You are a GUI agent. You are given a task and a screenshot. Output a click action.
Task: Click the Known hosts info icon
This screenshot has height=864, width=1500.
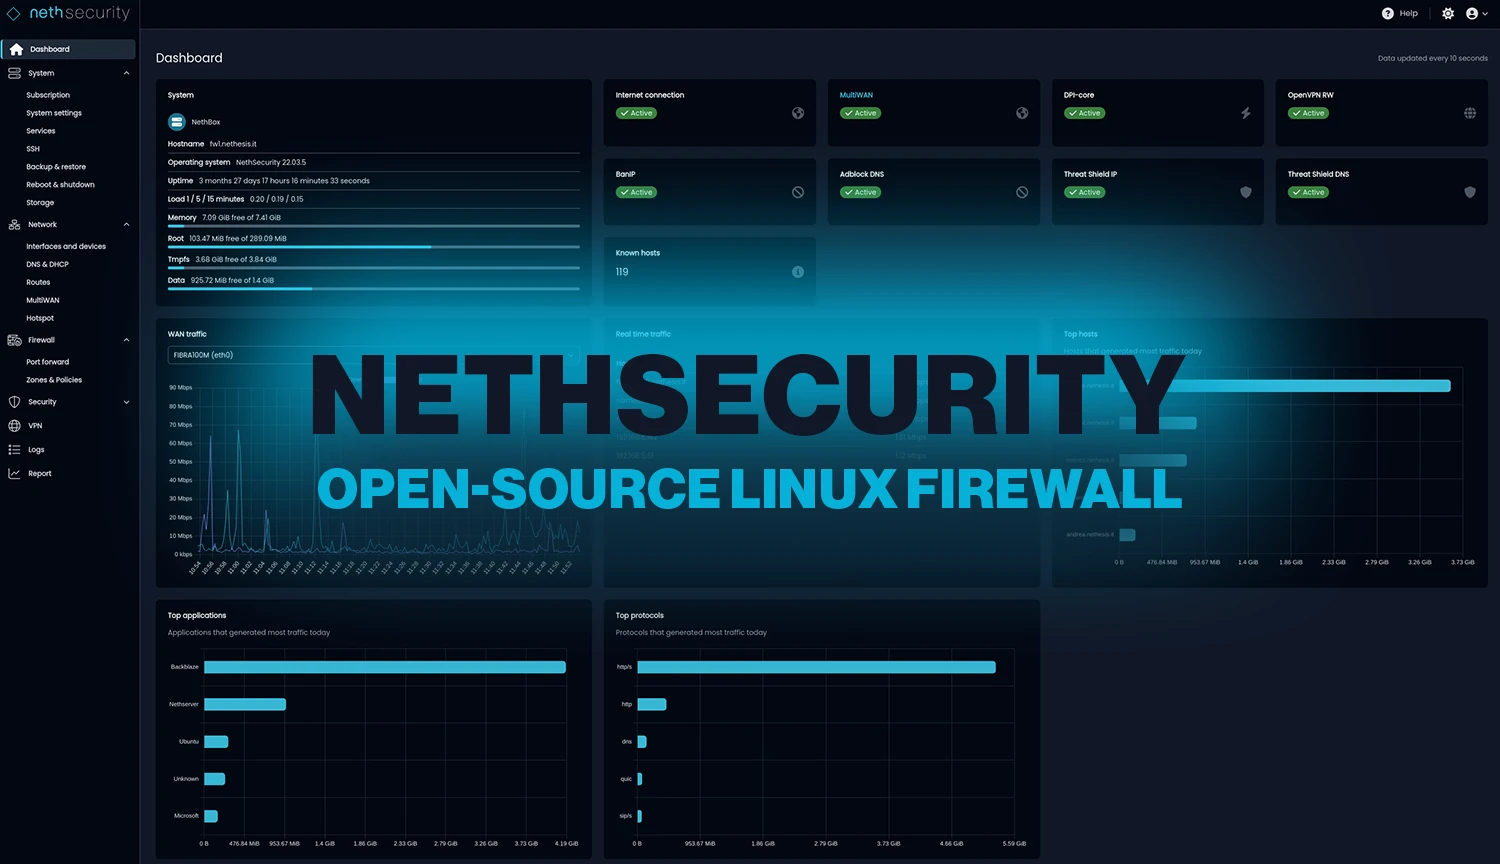click(797, 272)
